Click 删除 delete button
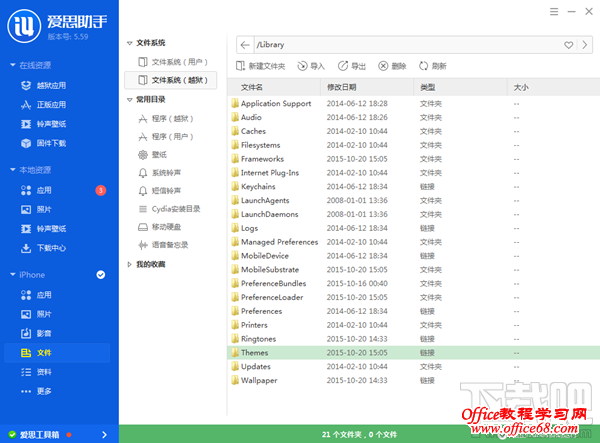 coord(392,66)
